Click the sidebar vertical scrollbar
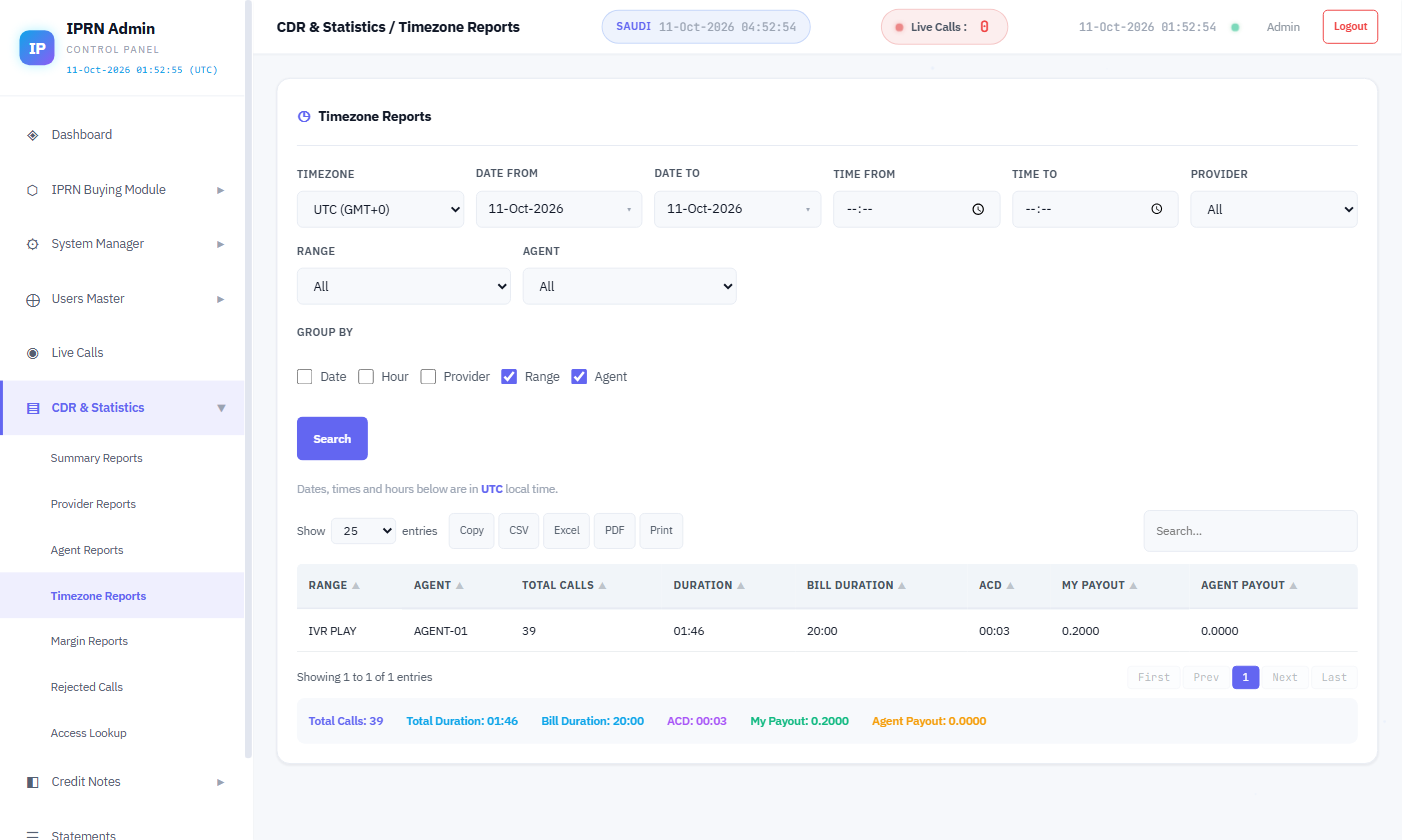The width and height of the screenshot is (1402, 840). [249, 380]
